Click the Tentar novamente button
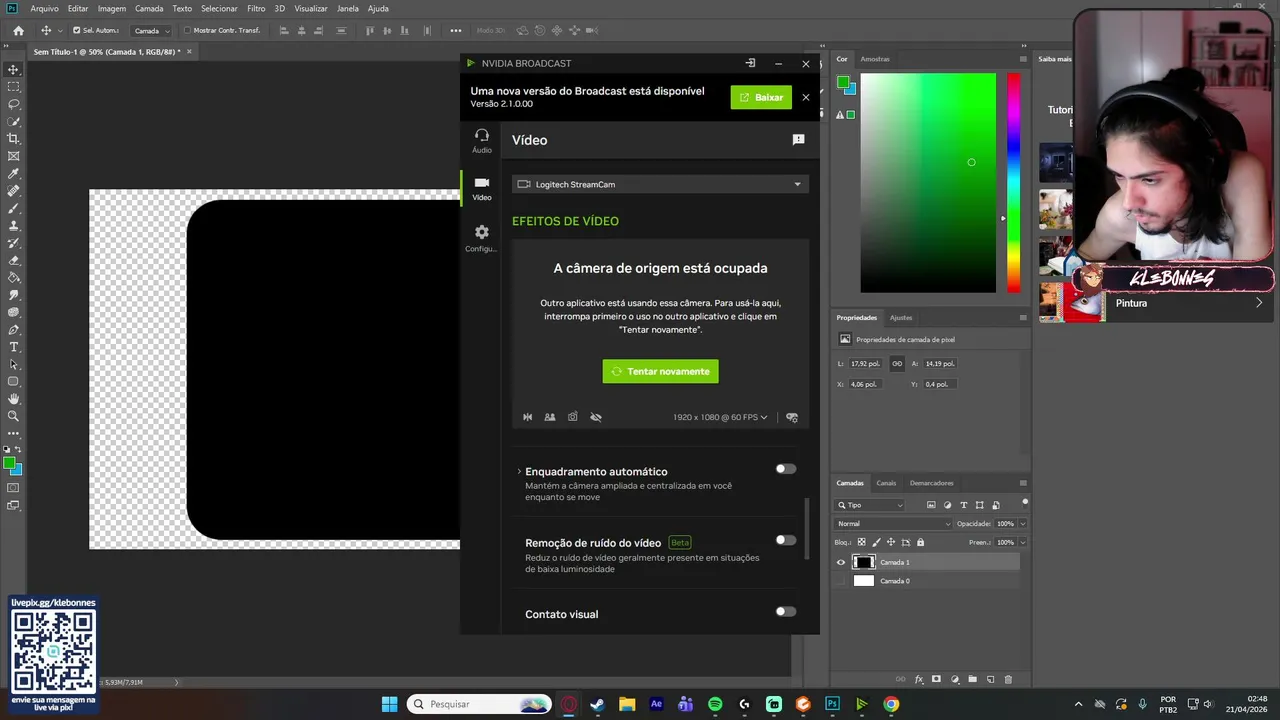Viewport: 1280px width, 720px height. tap(660, 371)
